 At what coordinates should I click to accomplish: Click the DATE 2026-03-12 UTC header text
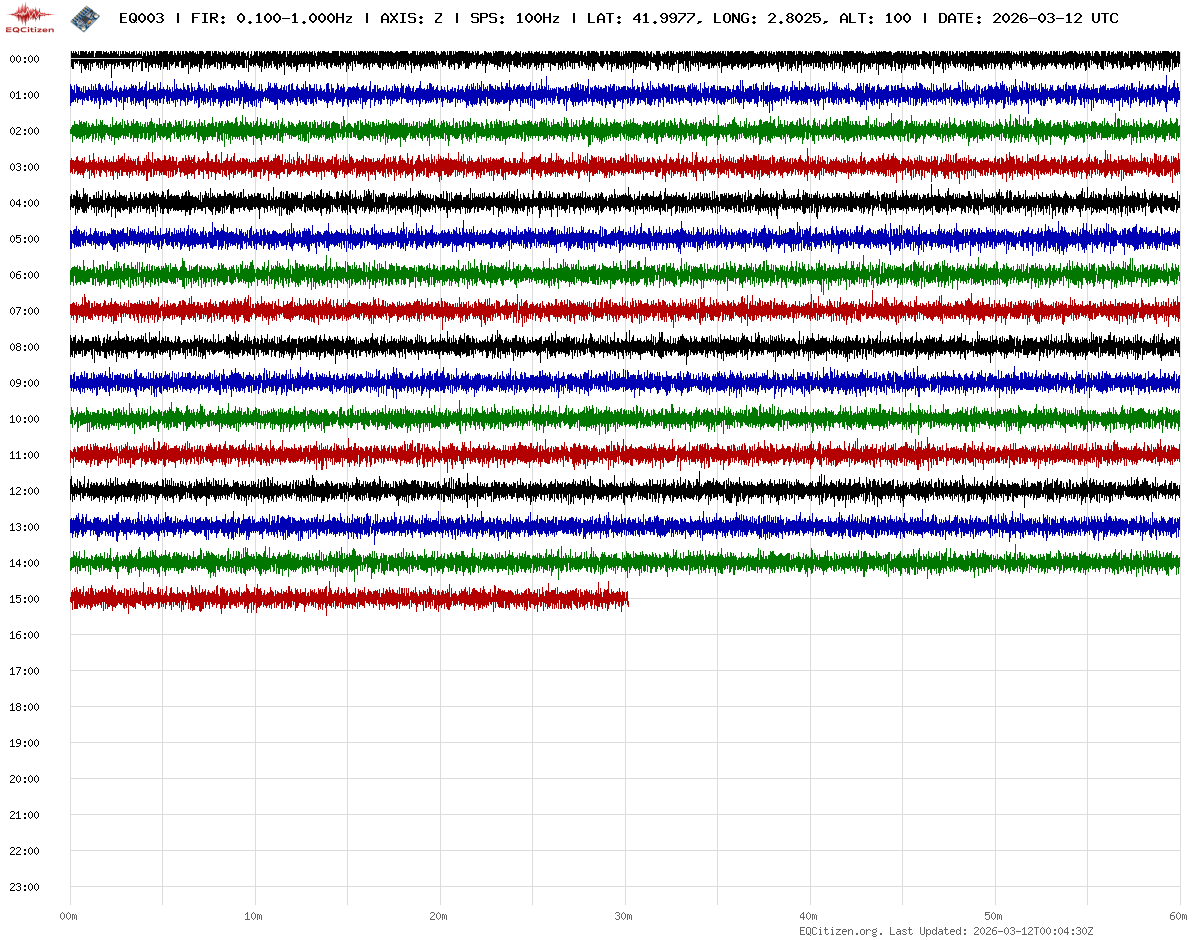click(x=1028, y=18)
